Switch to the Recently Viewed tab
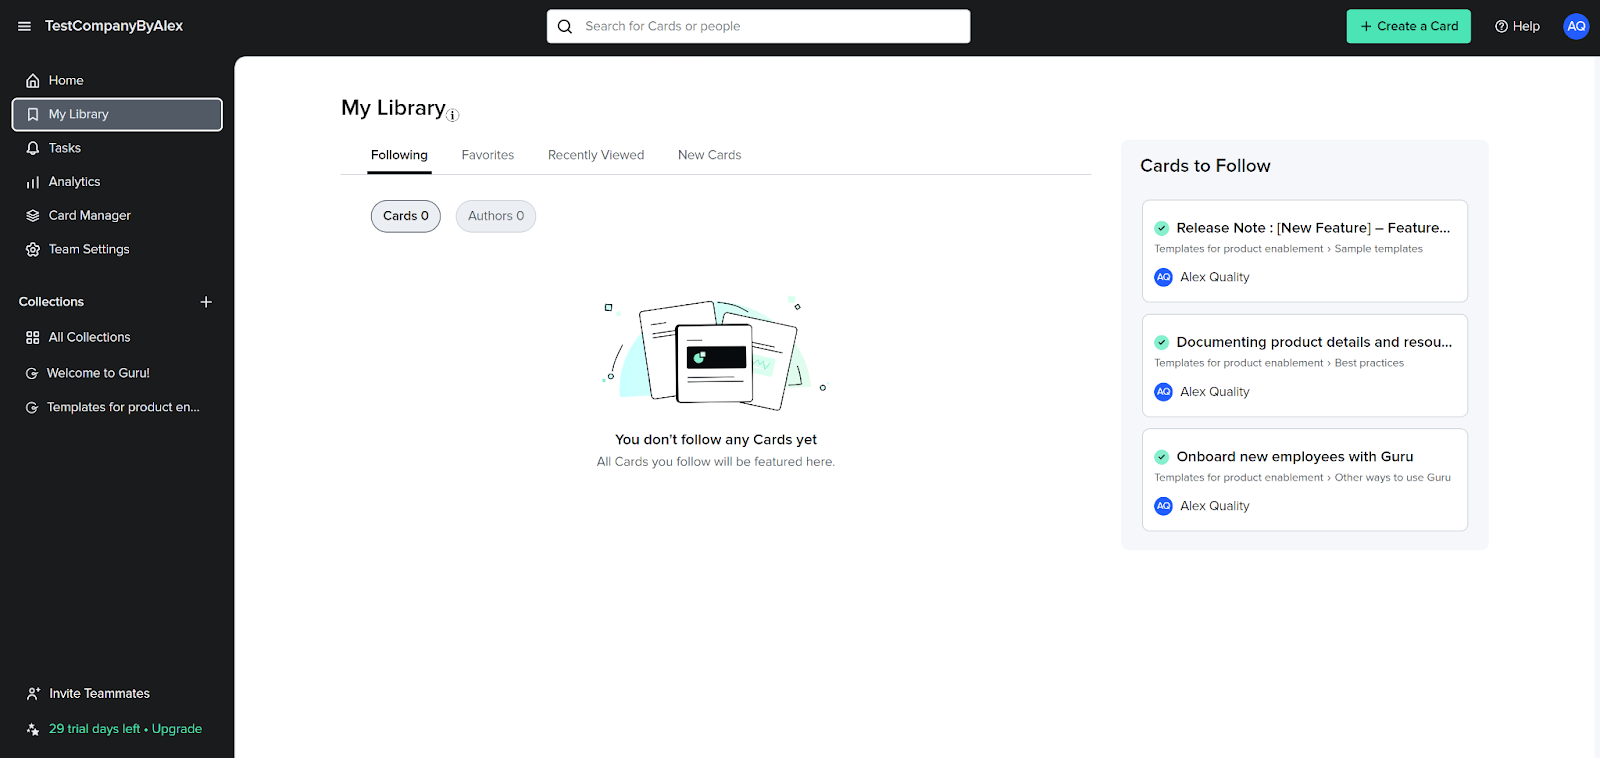Image resolution: width=1600 pixels, height=758 pixels. 595,155
